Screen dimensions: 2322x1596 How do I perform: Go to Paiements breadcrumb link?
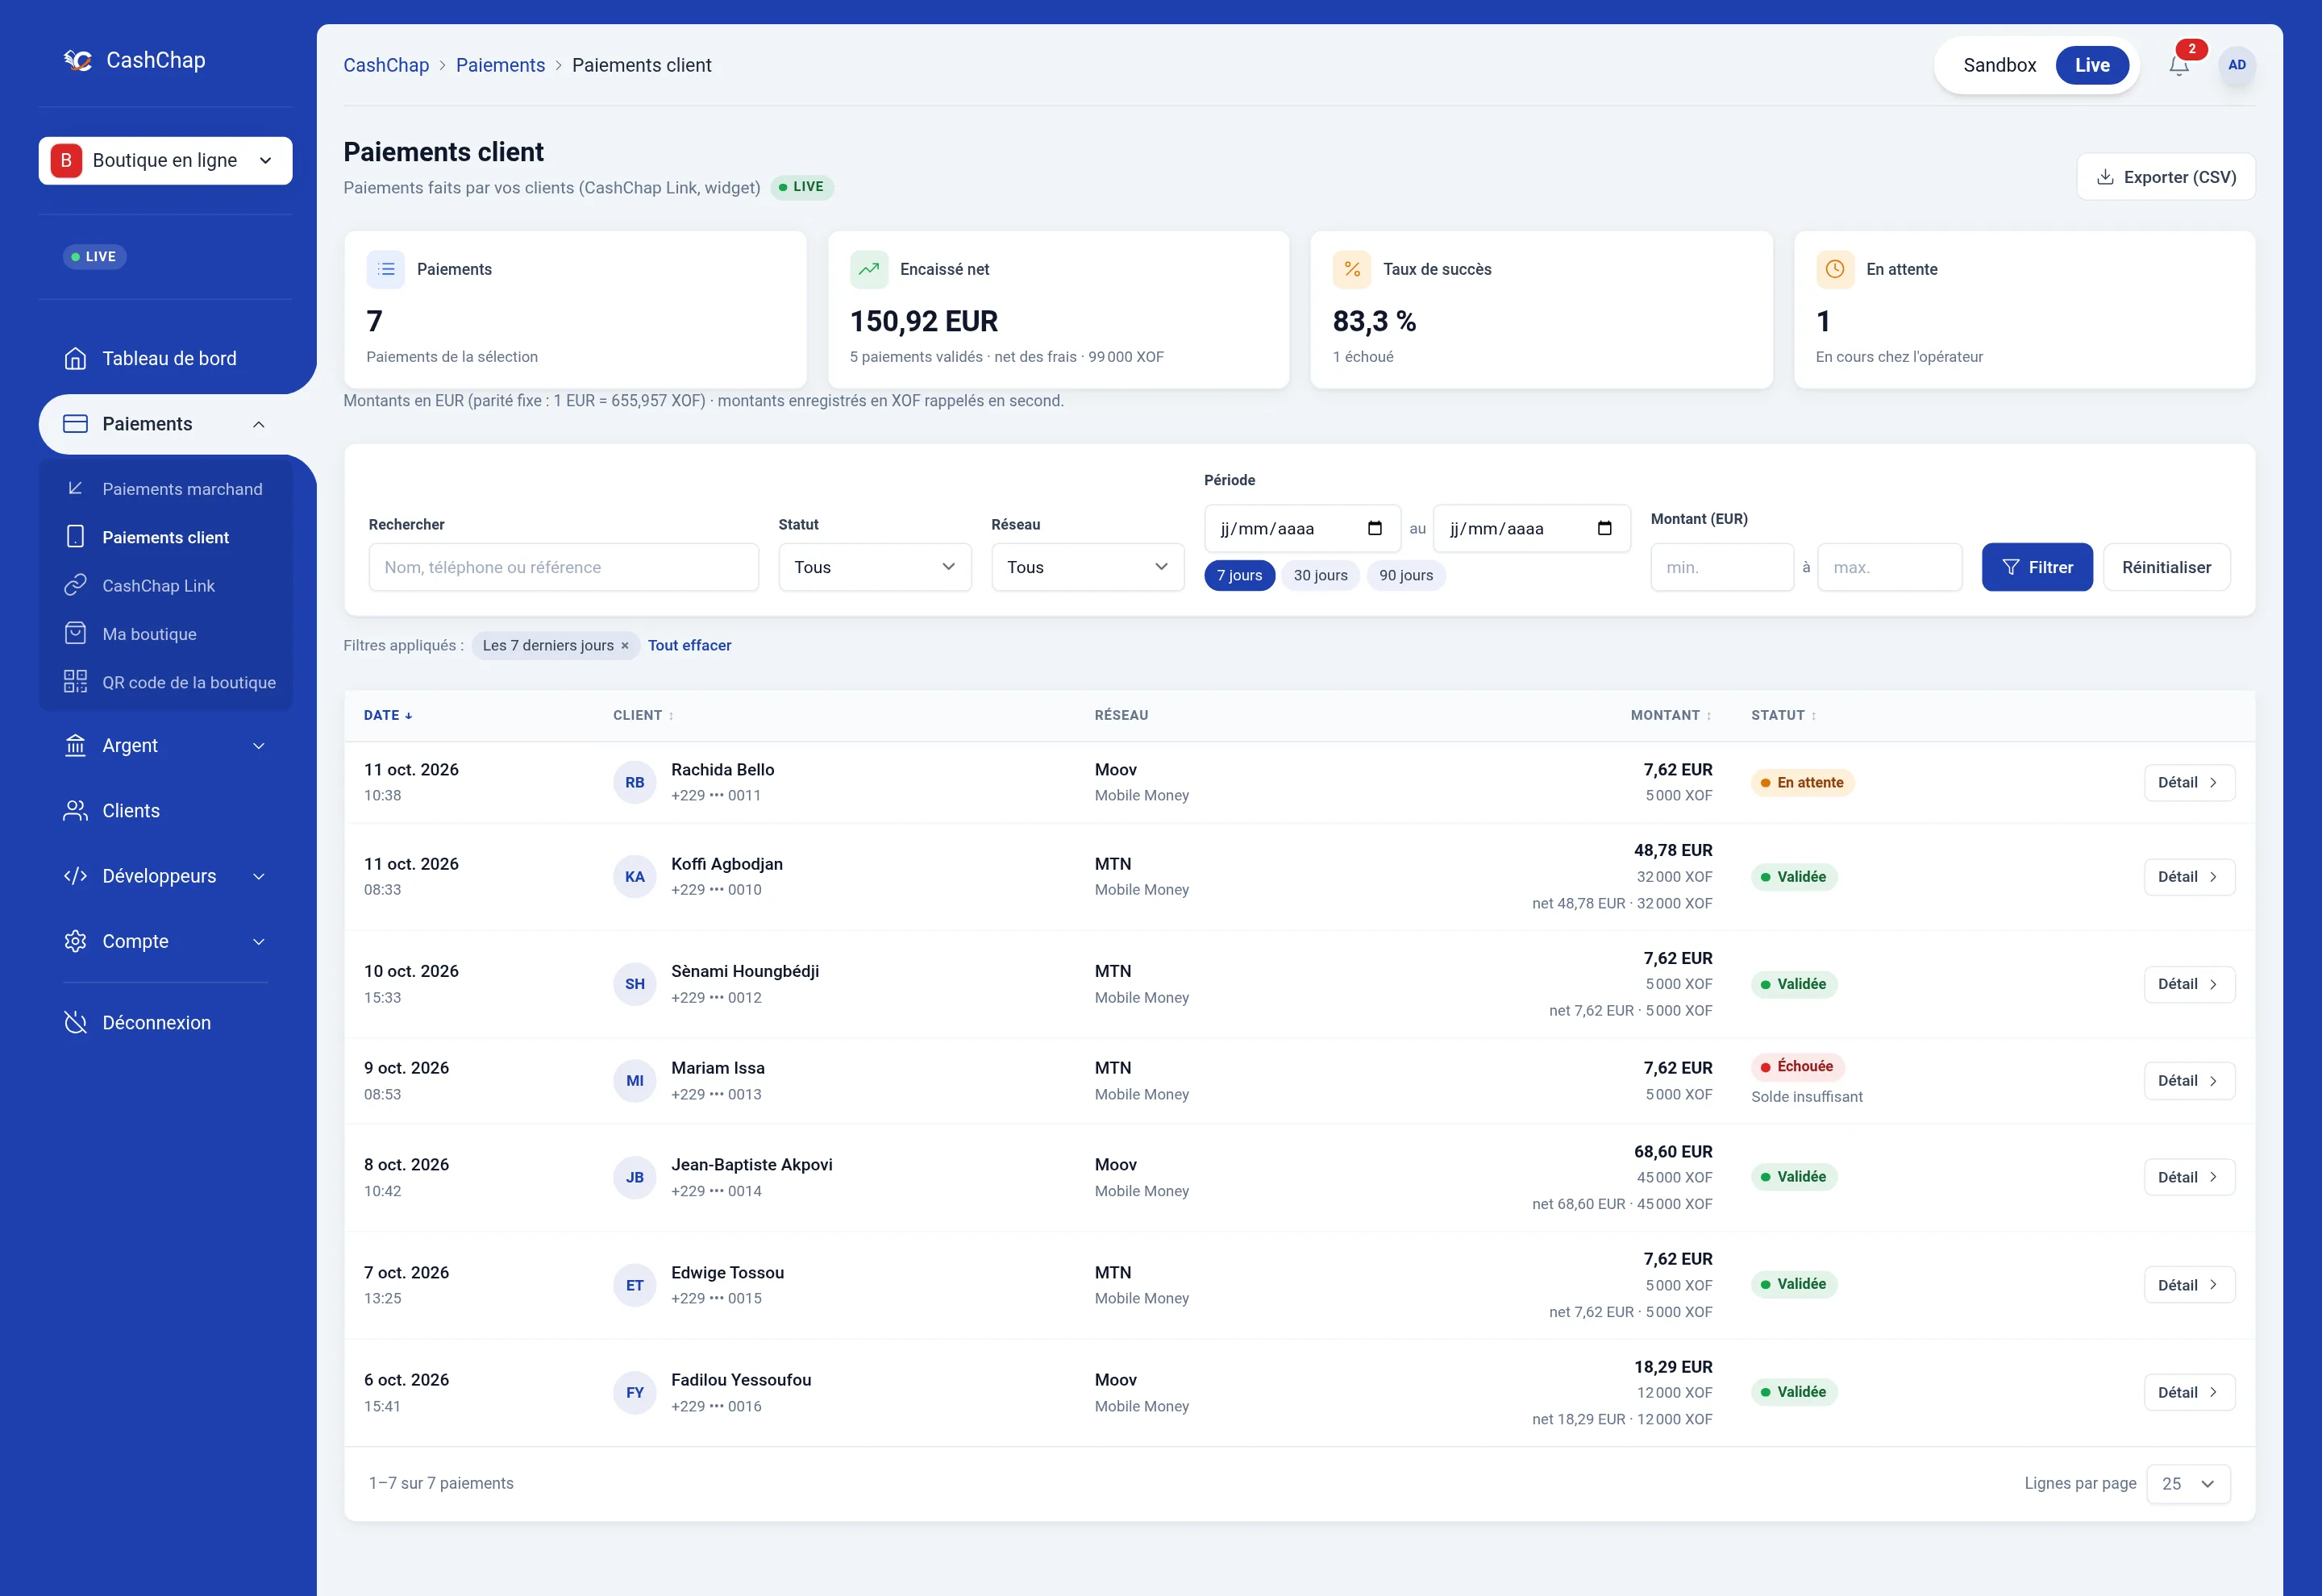[x=500, y=65]
